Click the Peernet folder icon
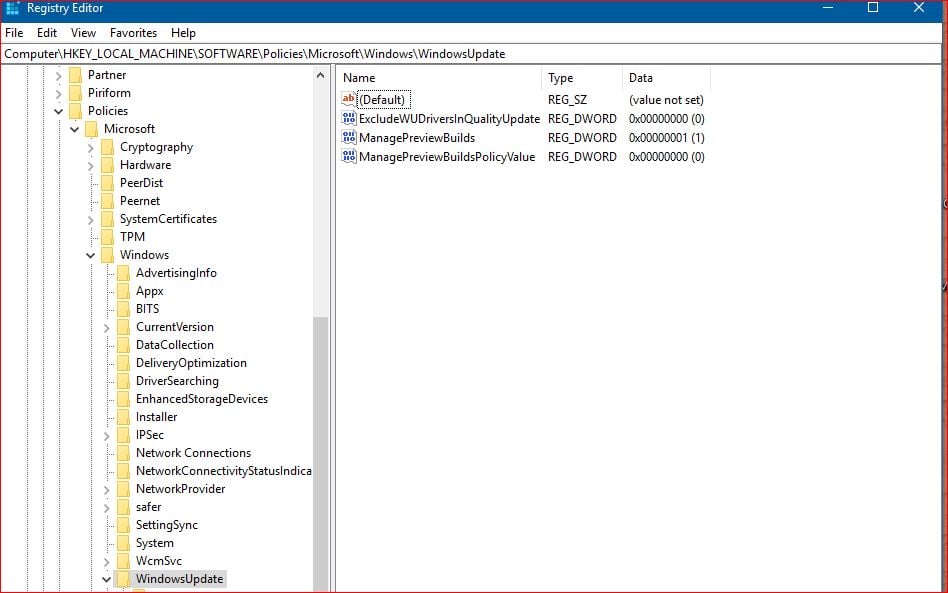The image size is (948, 593). (x=108, y=201)
